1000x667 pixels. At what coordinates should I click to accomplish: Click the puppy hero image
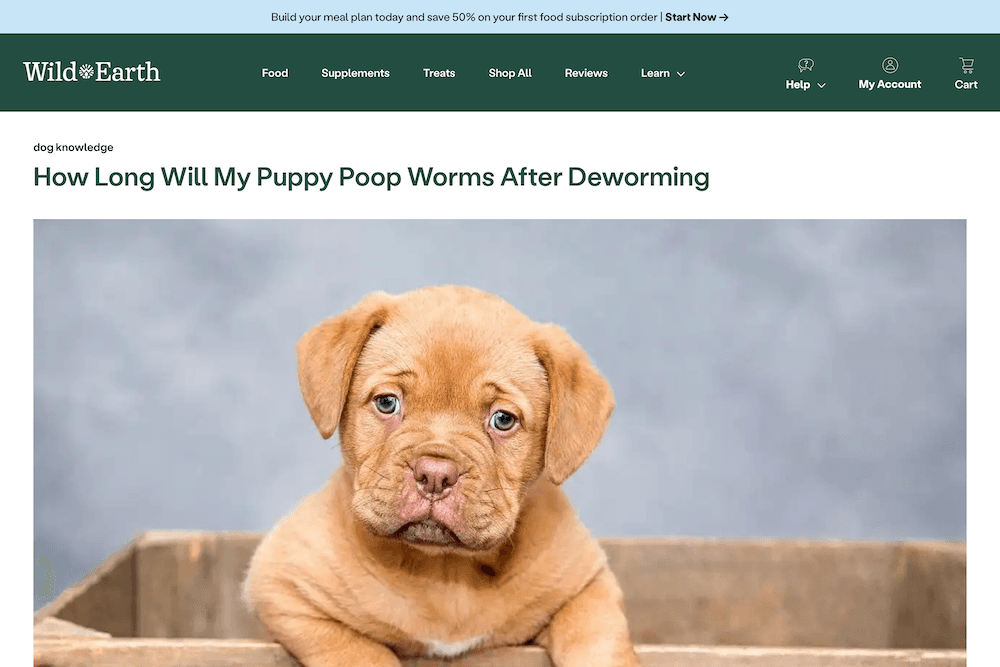500,443
